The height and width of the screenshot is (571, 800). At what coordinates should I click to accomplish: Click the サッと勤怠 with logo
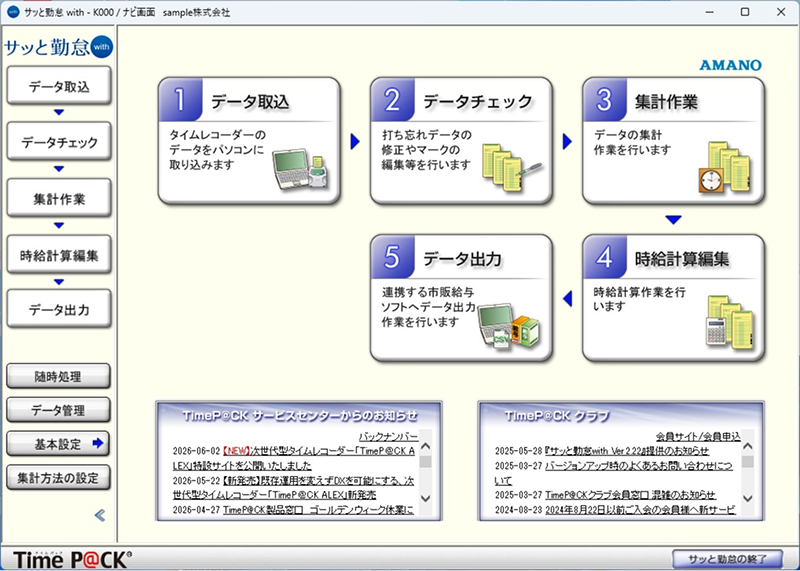(x=58, y=47)
